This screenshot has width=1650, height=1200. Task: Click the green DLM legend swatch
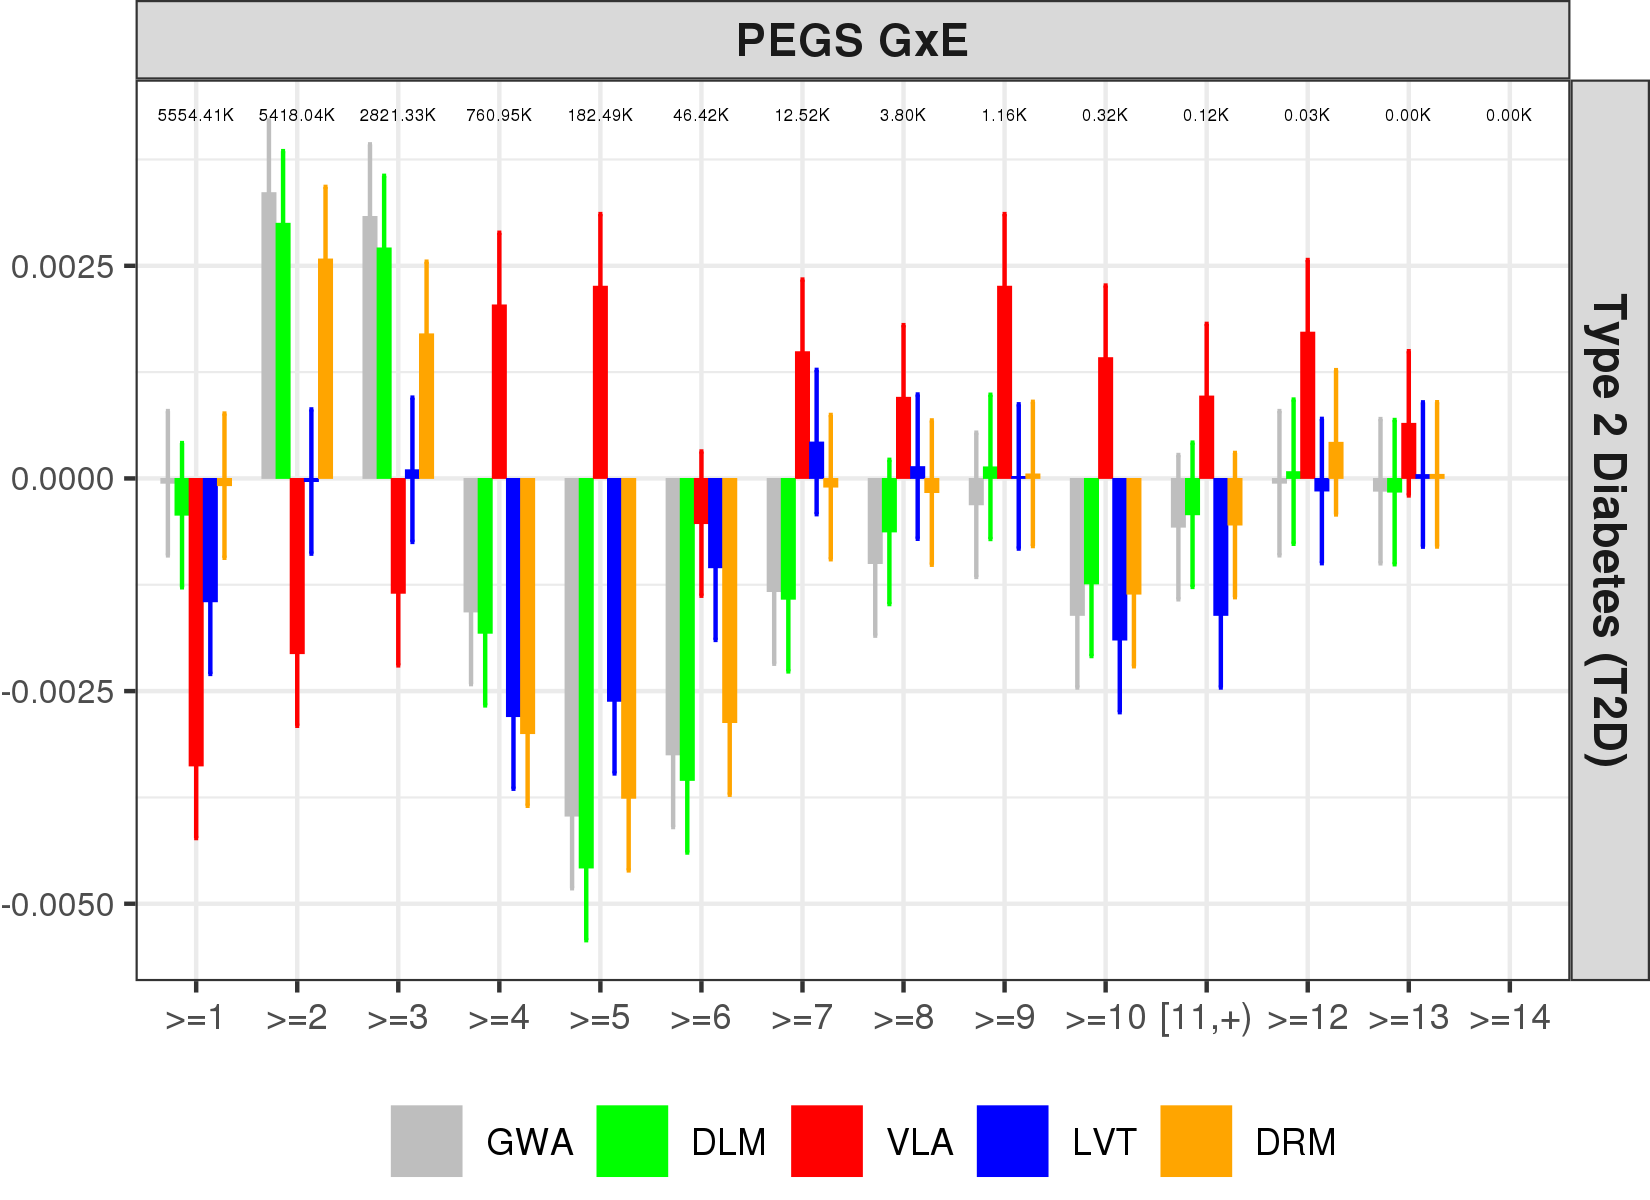pos(631,1141)
